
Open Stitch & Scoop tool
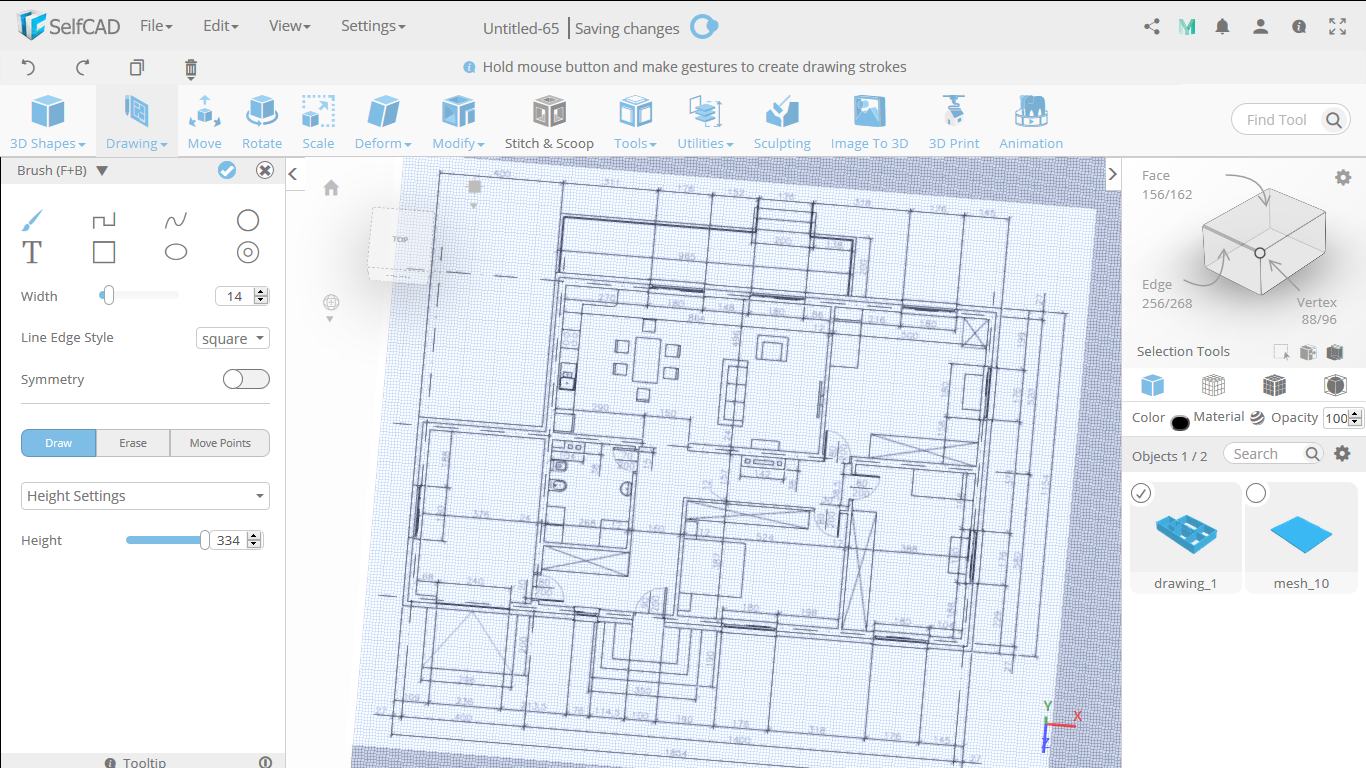pyautogui.click(x=549, y=122)
